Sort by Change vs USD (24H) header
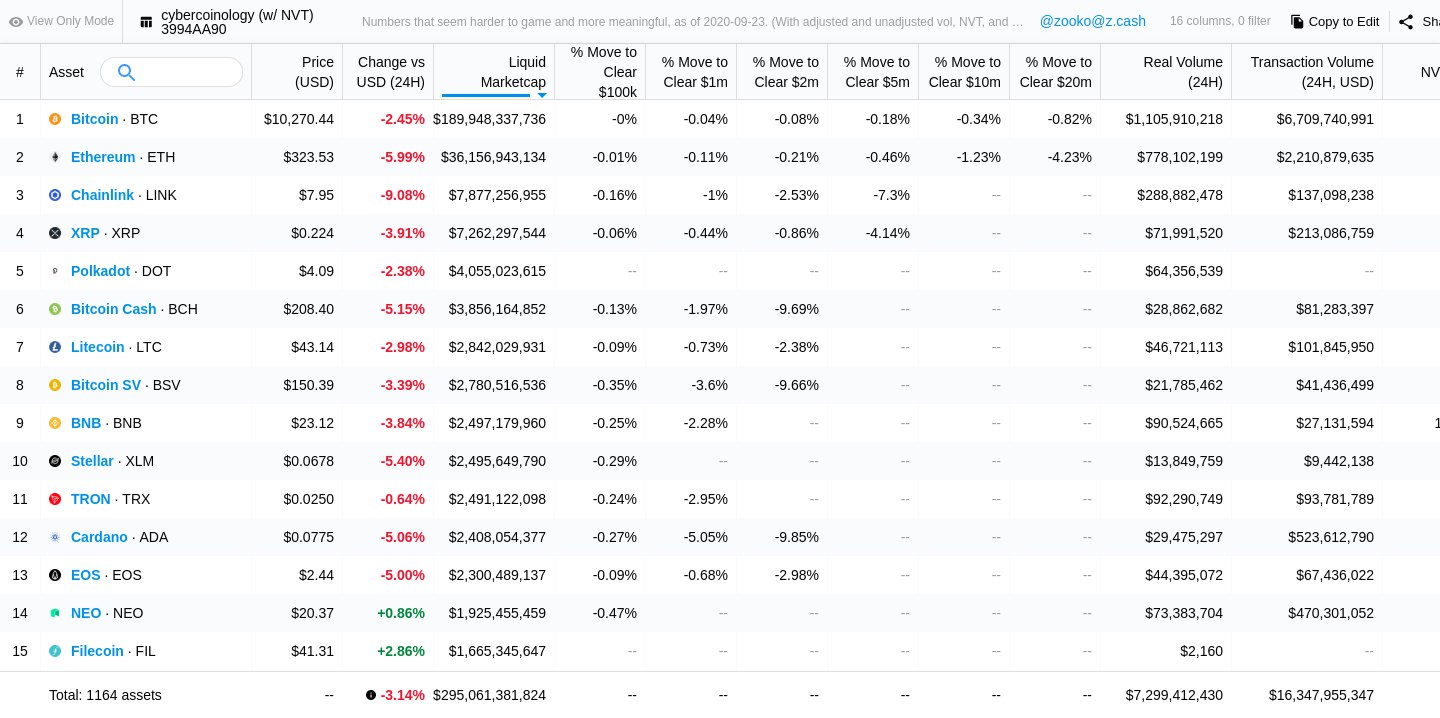The height and width of the screenshot is (718, 1440). tap(390, 72)
